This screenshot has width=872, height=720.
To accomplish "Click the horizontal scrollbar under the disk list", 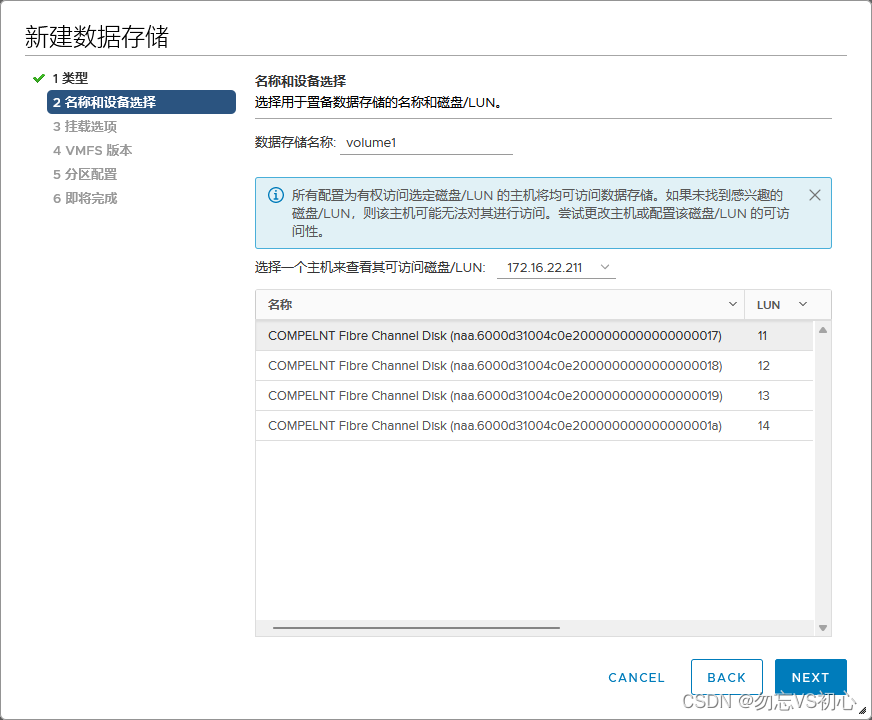I will (416, 628).
